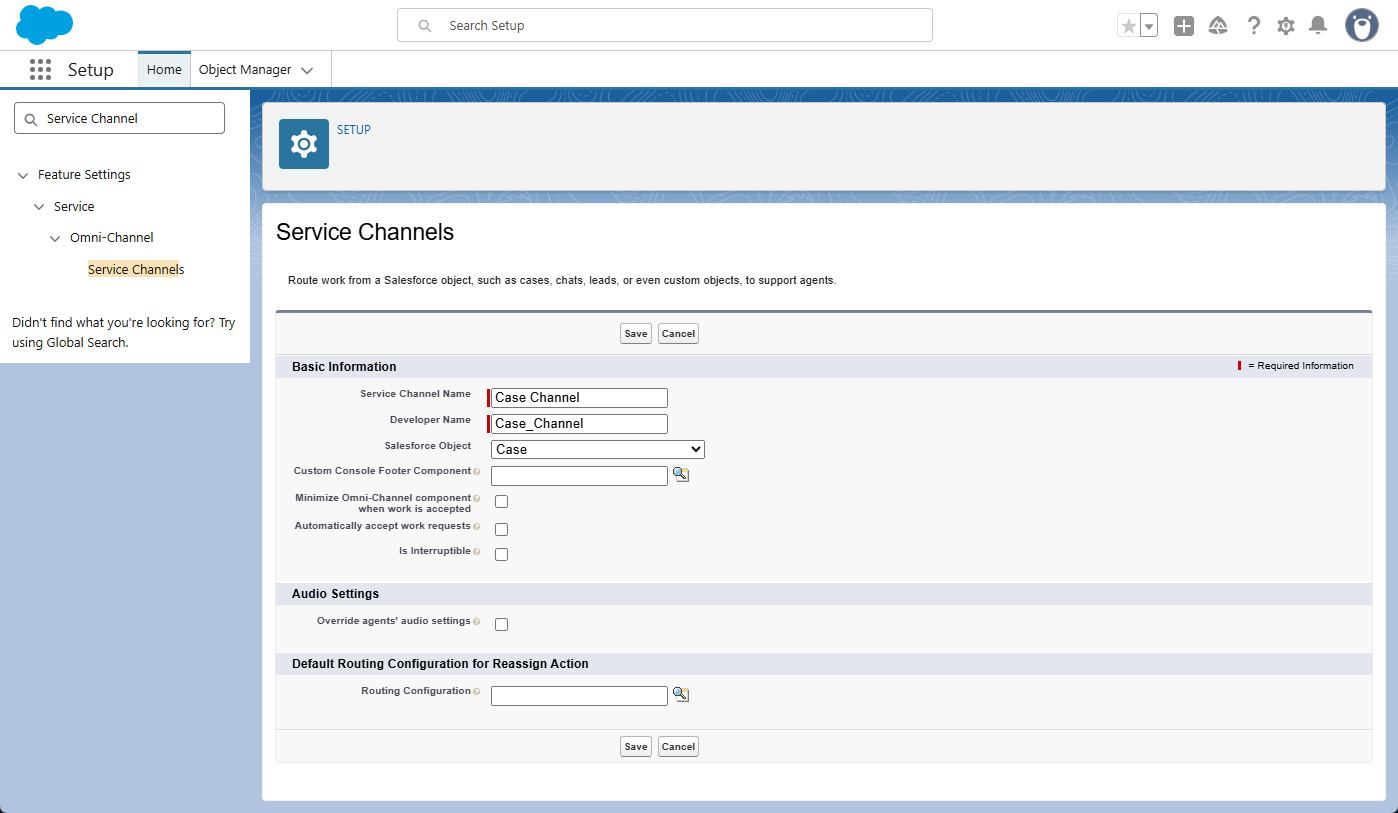Open the Salesforce Object dropdown
This screenshot has height=813, width=1398.
coord(597,450)
